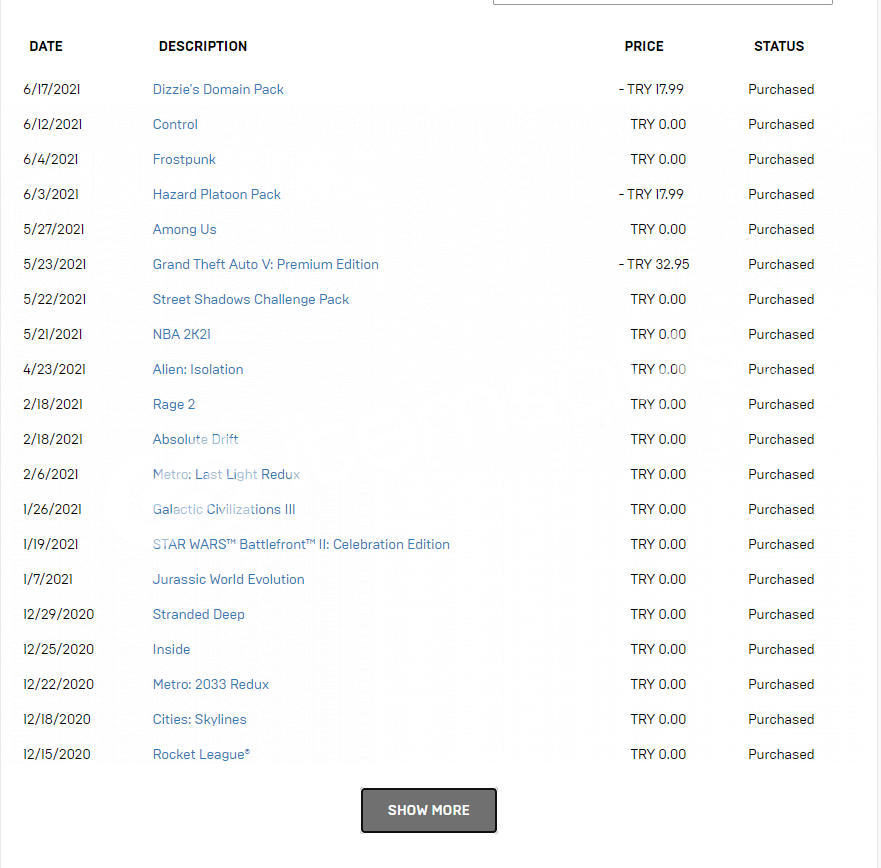Click the Rocket League link

pos(201,754)
